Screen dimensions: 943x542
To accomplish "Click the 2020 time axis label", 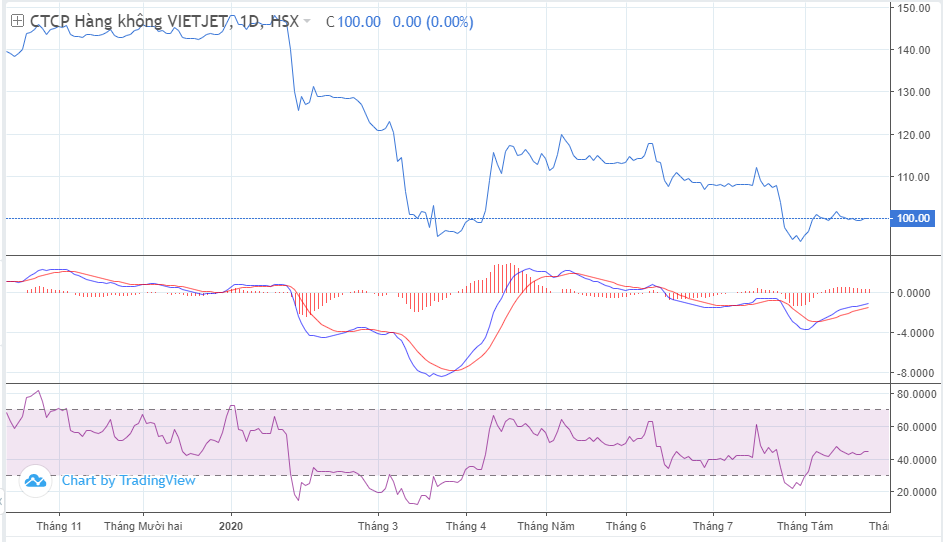I will coord(231,526).
